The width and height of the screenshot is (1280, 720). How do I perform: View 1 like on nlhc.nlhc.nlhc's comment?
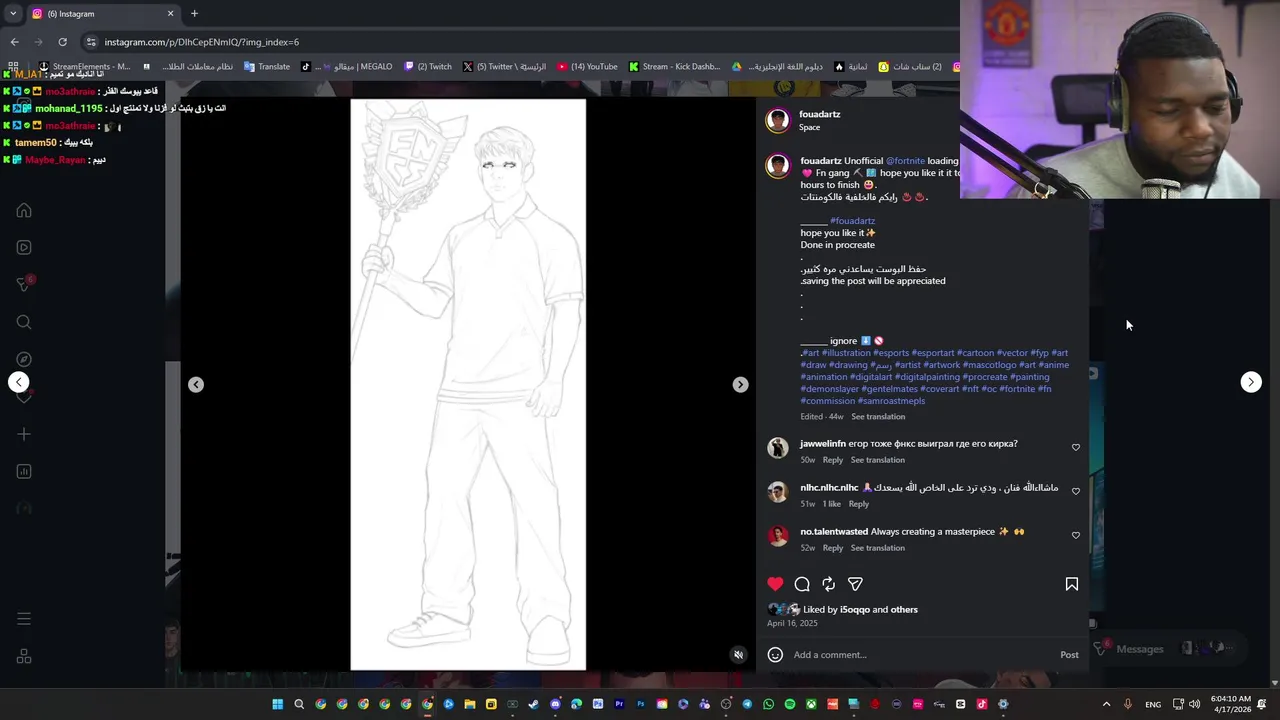[x=831, y=504]
